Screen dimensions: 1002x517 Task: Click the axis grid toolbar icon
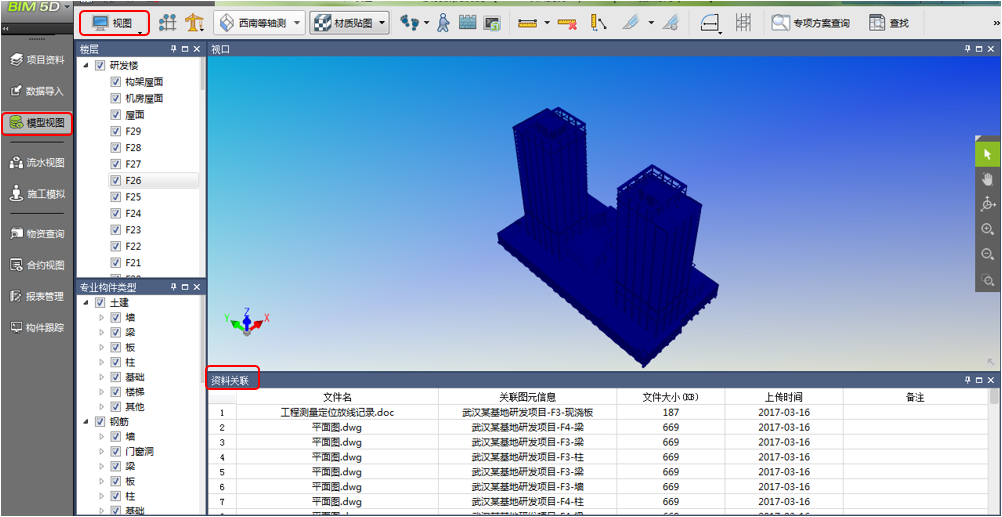pyautogui.click(x=167, y=23)
